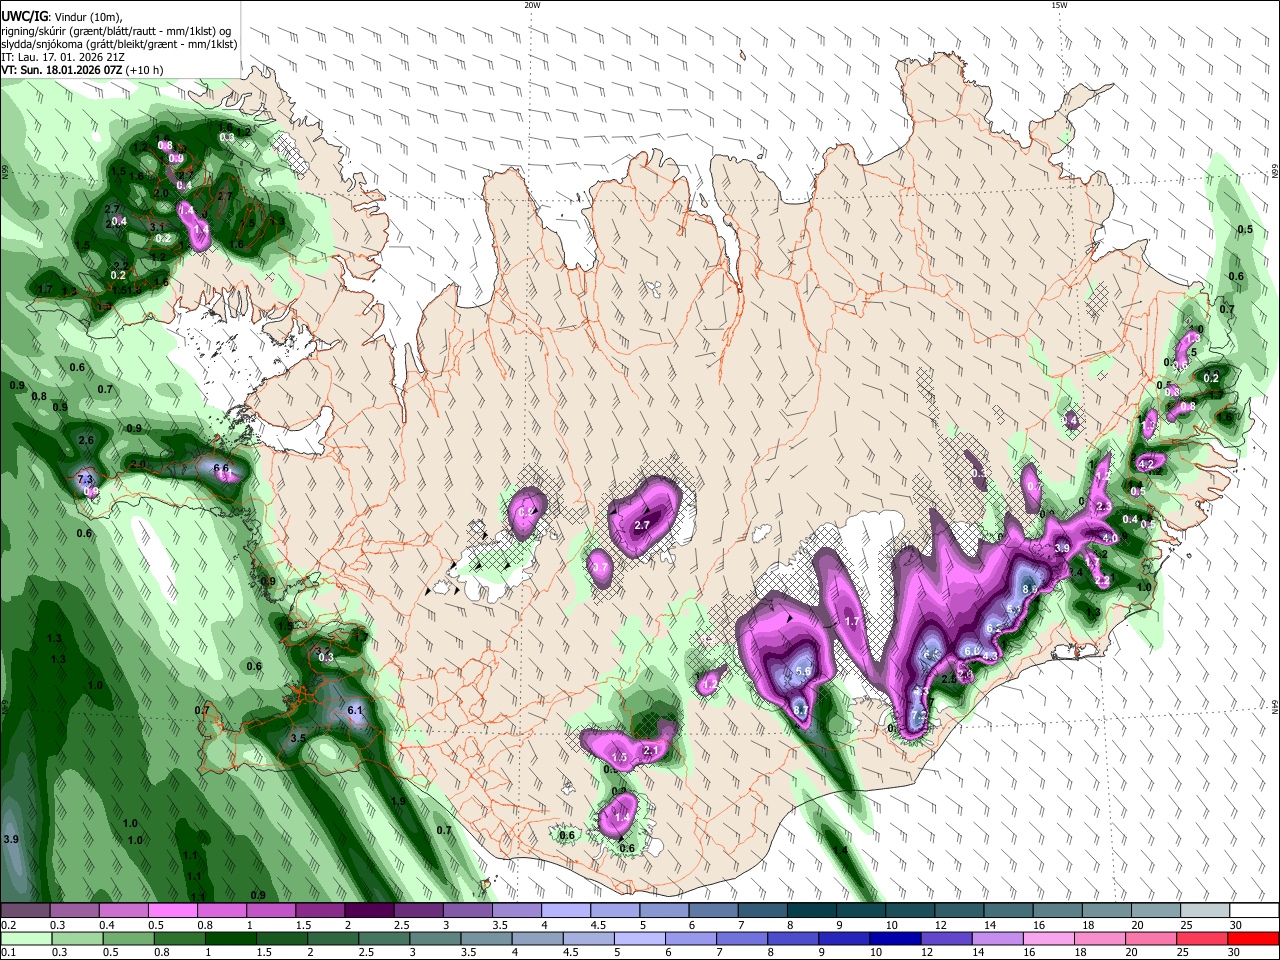Select the '4.0' value on the map
The image size is (1280, 960).
coord(1109,539)
